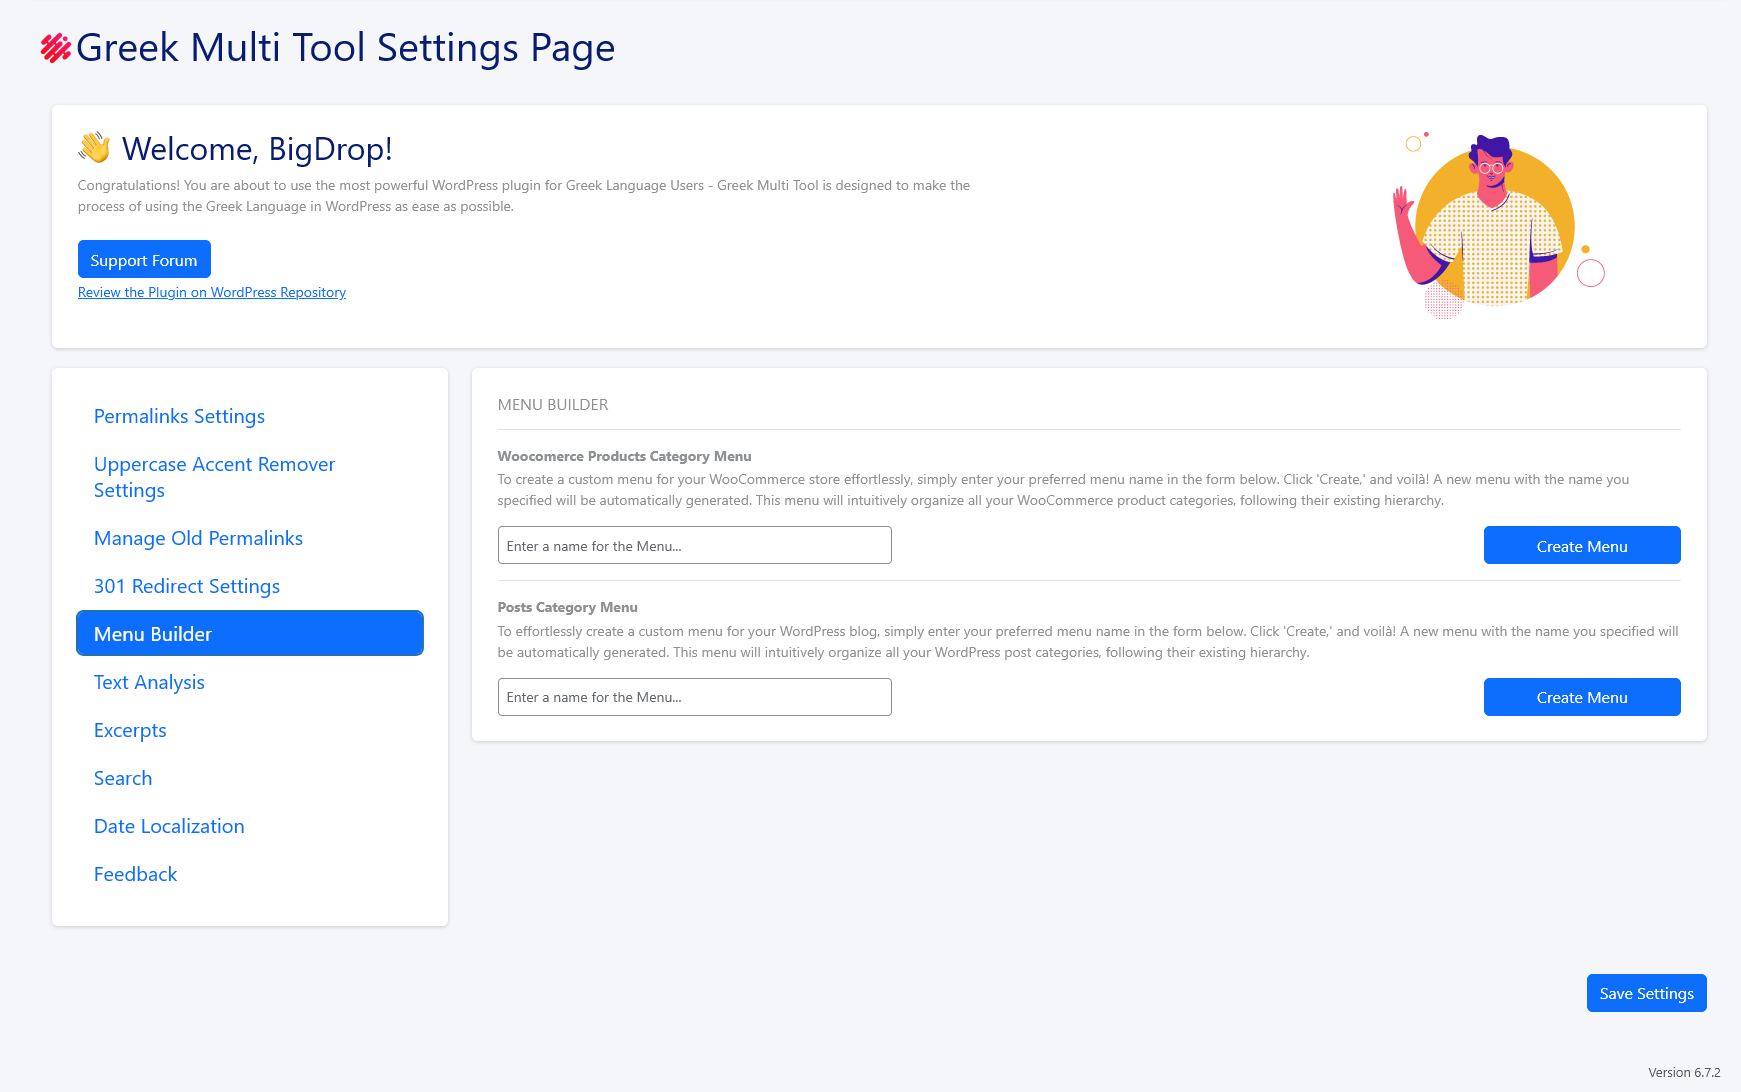Open 301 Redirect Settings

point(186,586)
